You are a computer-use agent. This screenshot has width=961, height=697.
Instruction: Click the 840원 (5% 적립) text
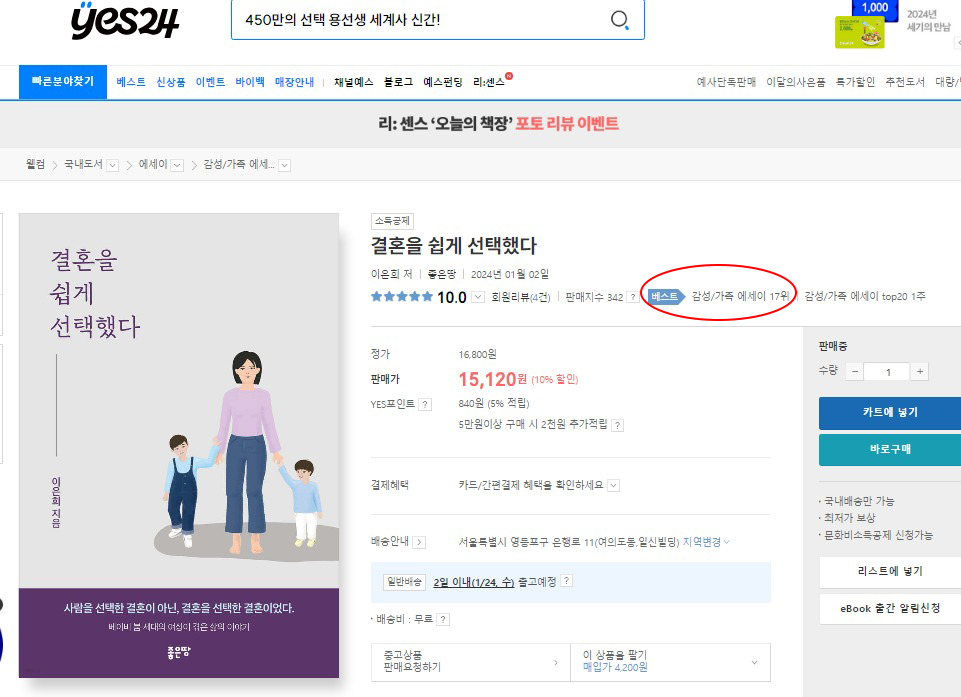[494, 403]
